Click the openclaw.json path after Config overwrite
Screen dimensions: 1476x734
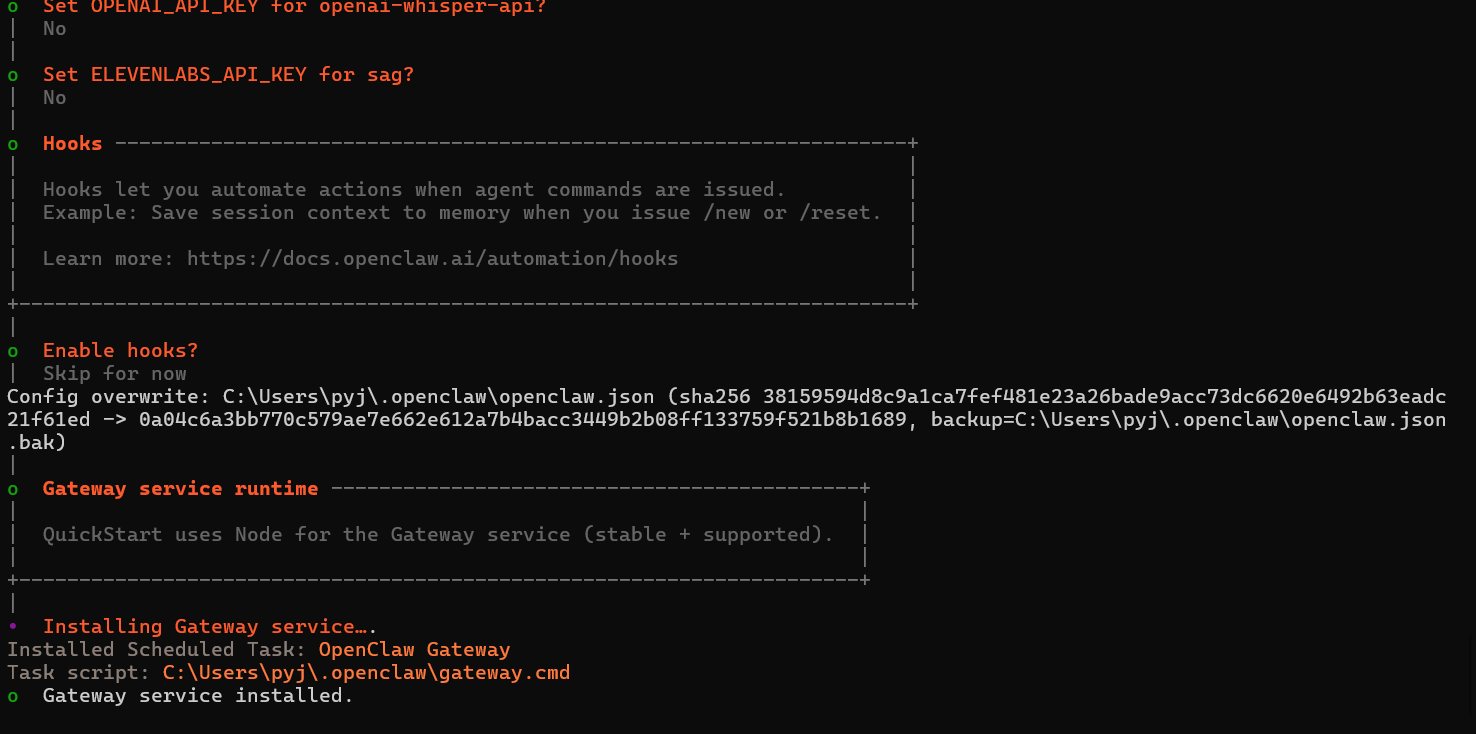pos(438,397)
